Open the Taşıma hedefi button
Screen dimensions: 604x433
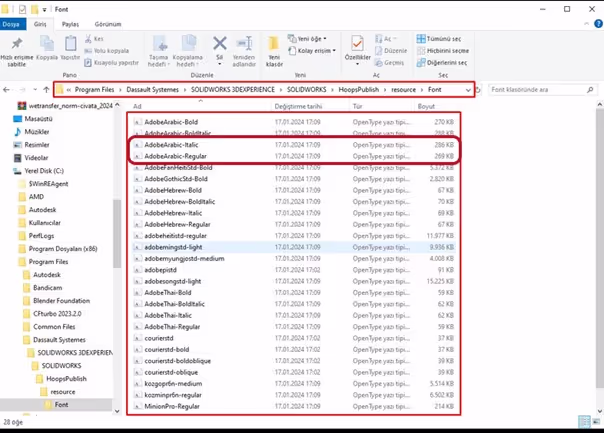[x=159, y=50]
